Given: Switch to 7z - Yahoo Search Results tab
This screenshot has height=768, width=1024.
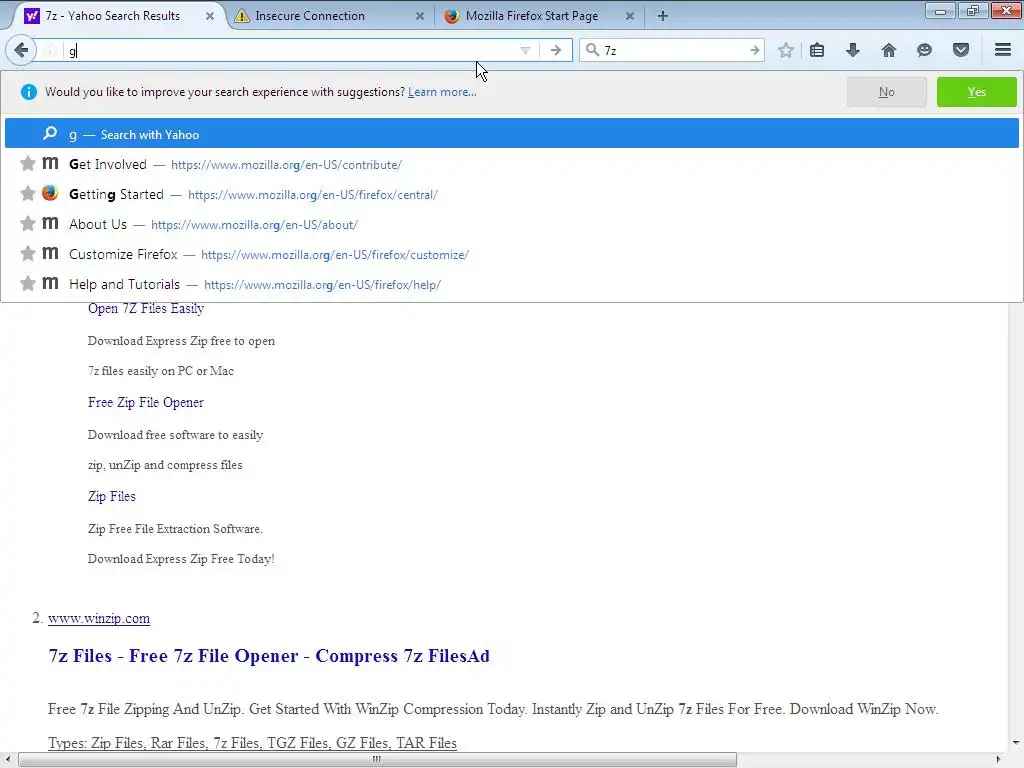Looking at the screenshot, I should (113, 16).
